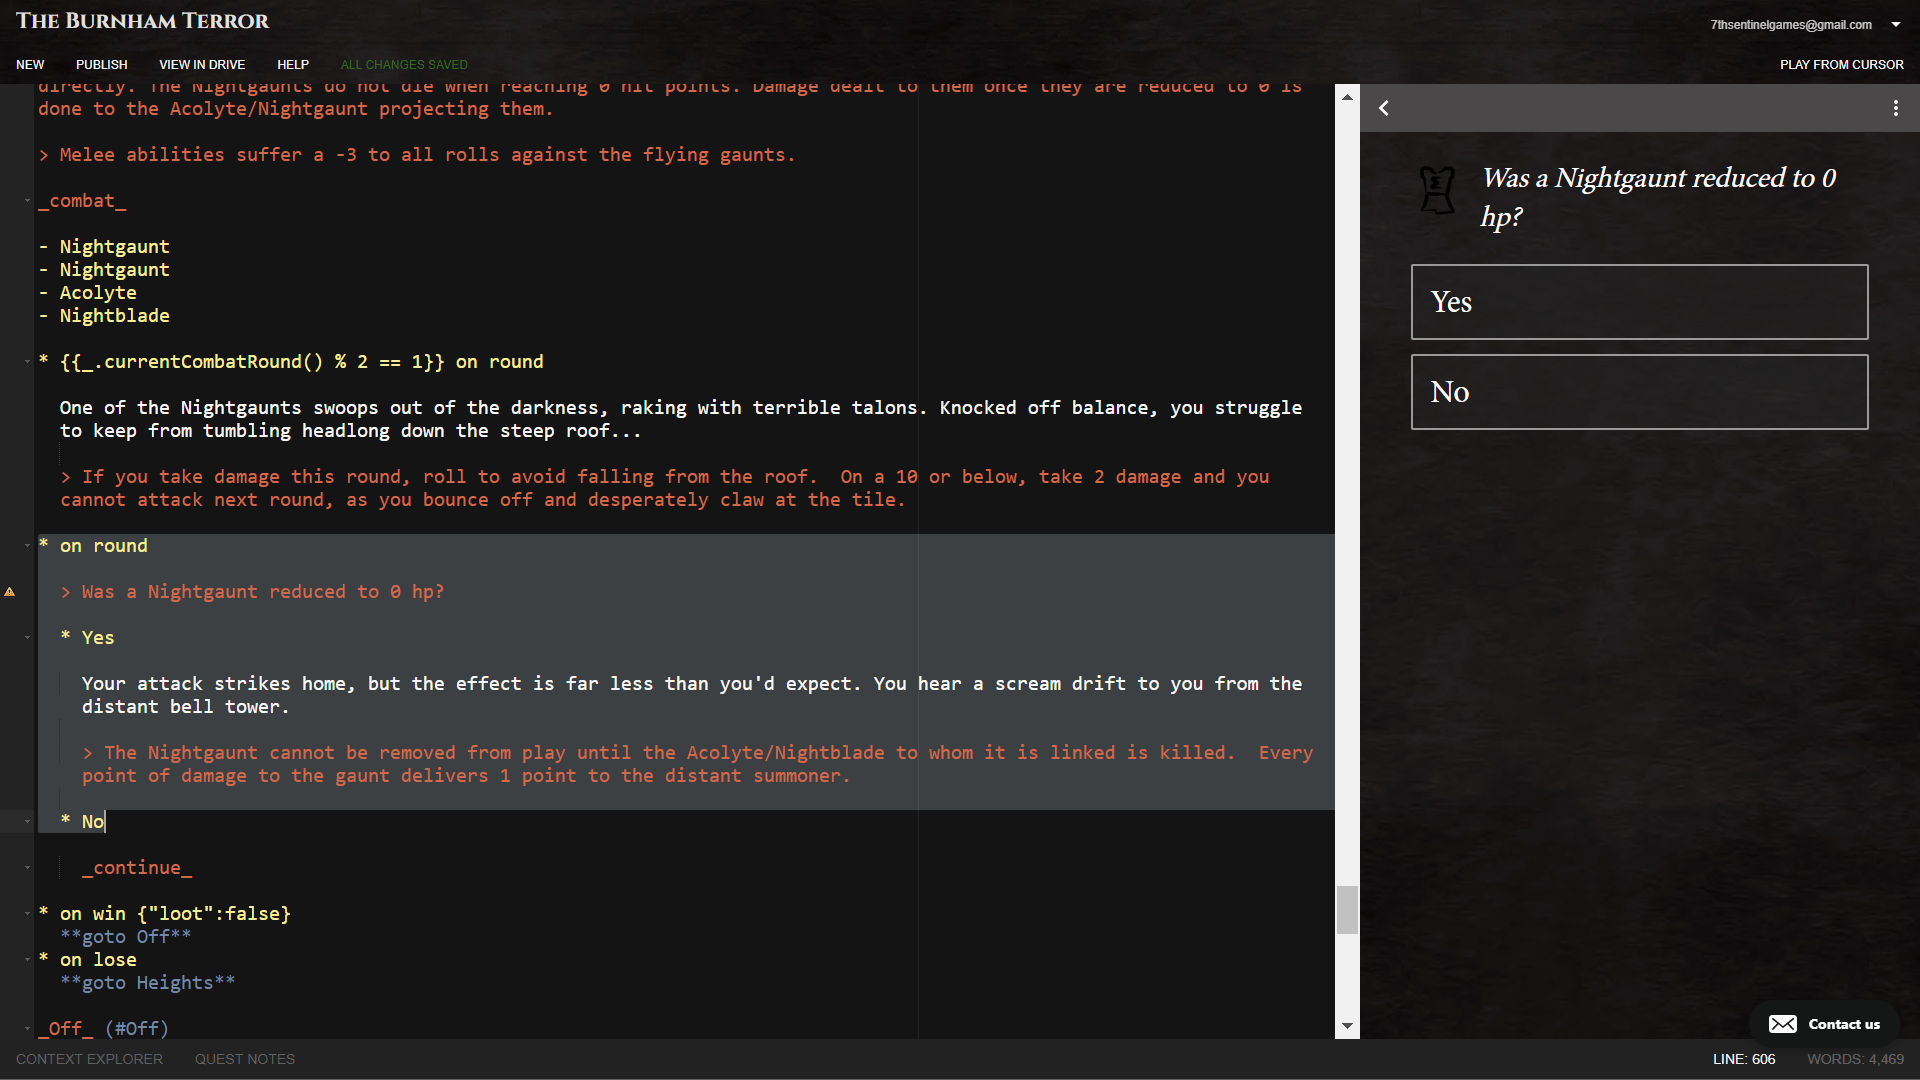Collapse the highlighted 'on round' block
This screenshot has height=1080, width=1920.
27,546
